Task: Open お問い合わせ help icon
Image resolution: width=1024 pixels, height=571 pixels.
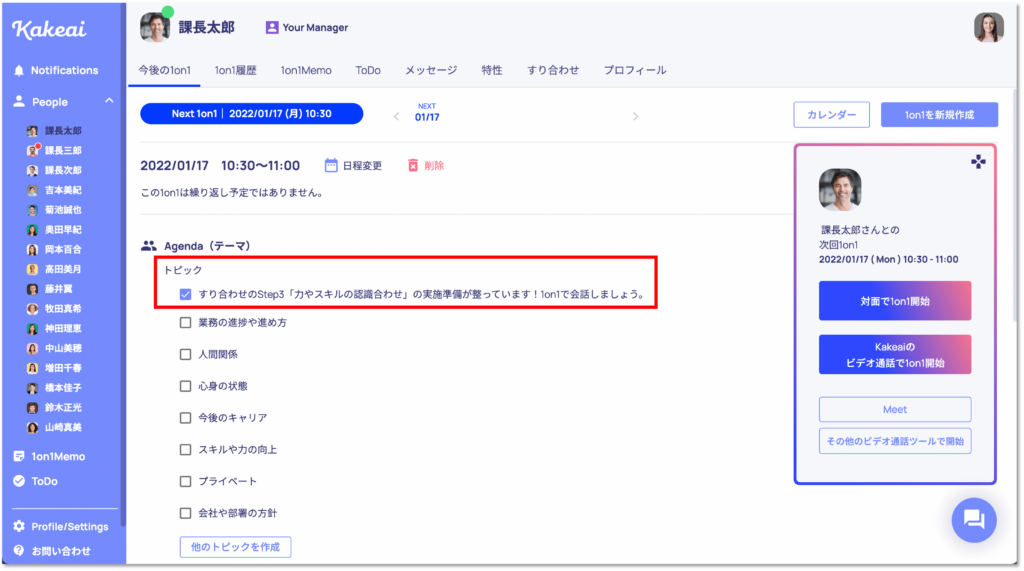Action: click(19, 551)
